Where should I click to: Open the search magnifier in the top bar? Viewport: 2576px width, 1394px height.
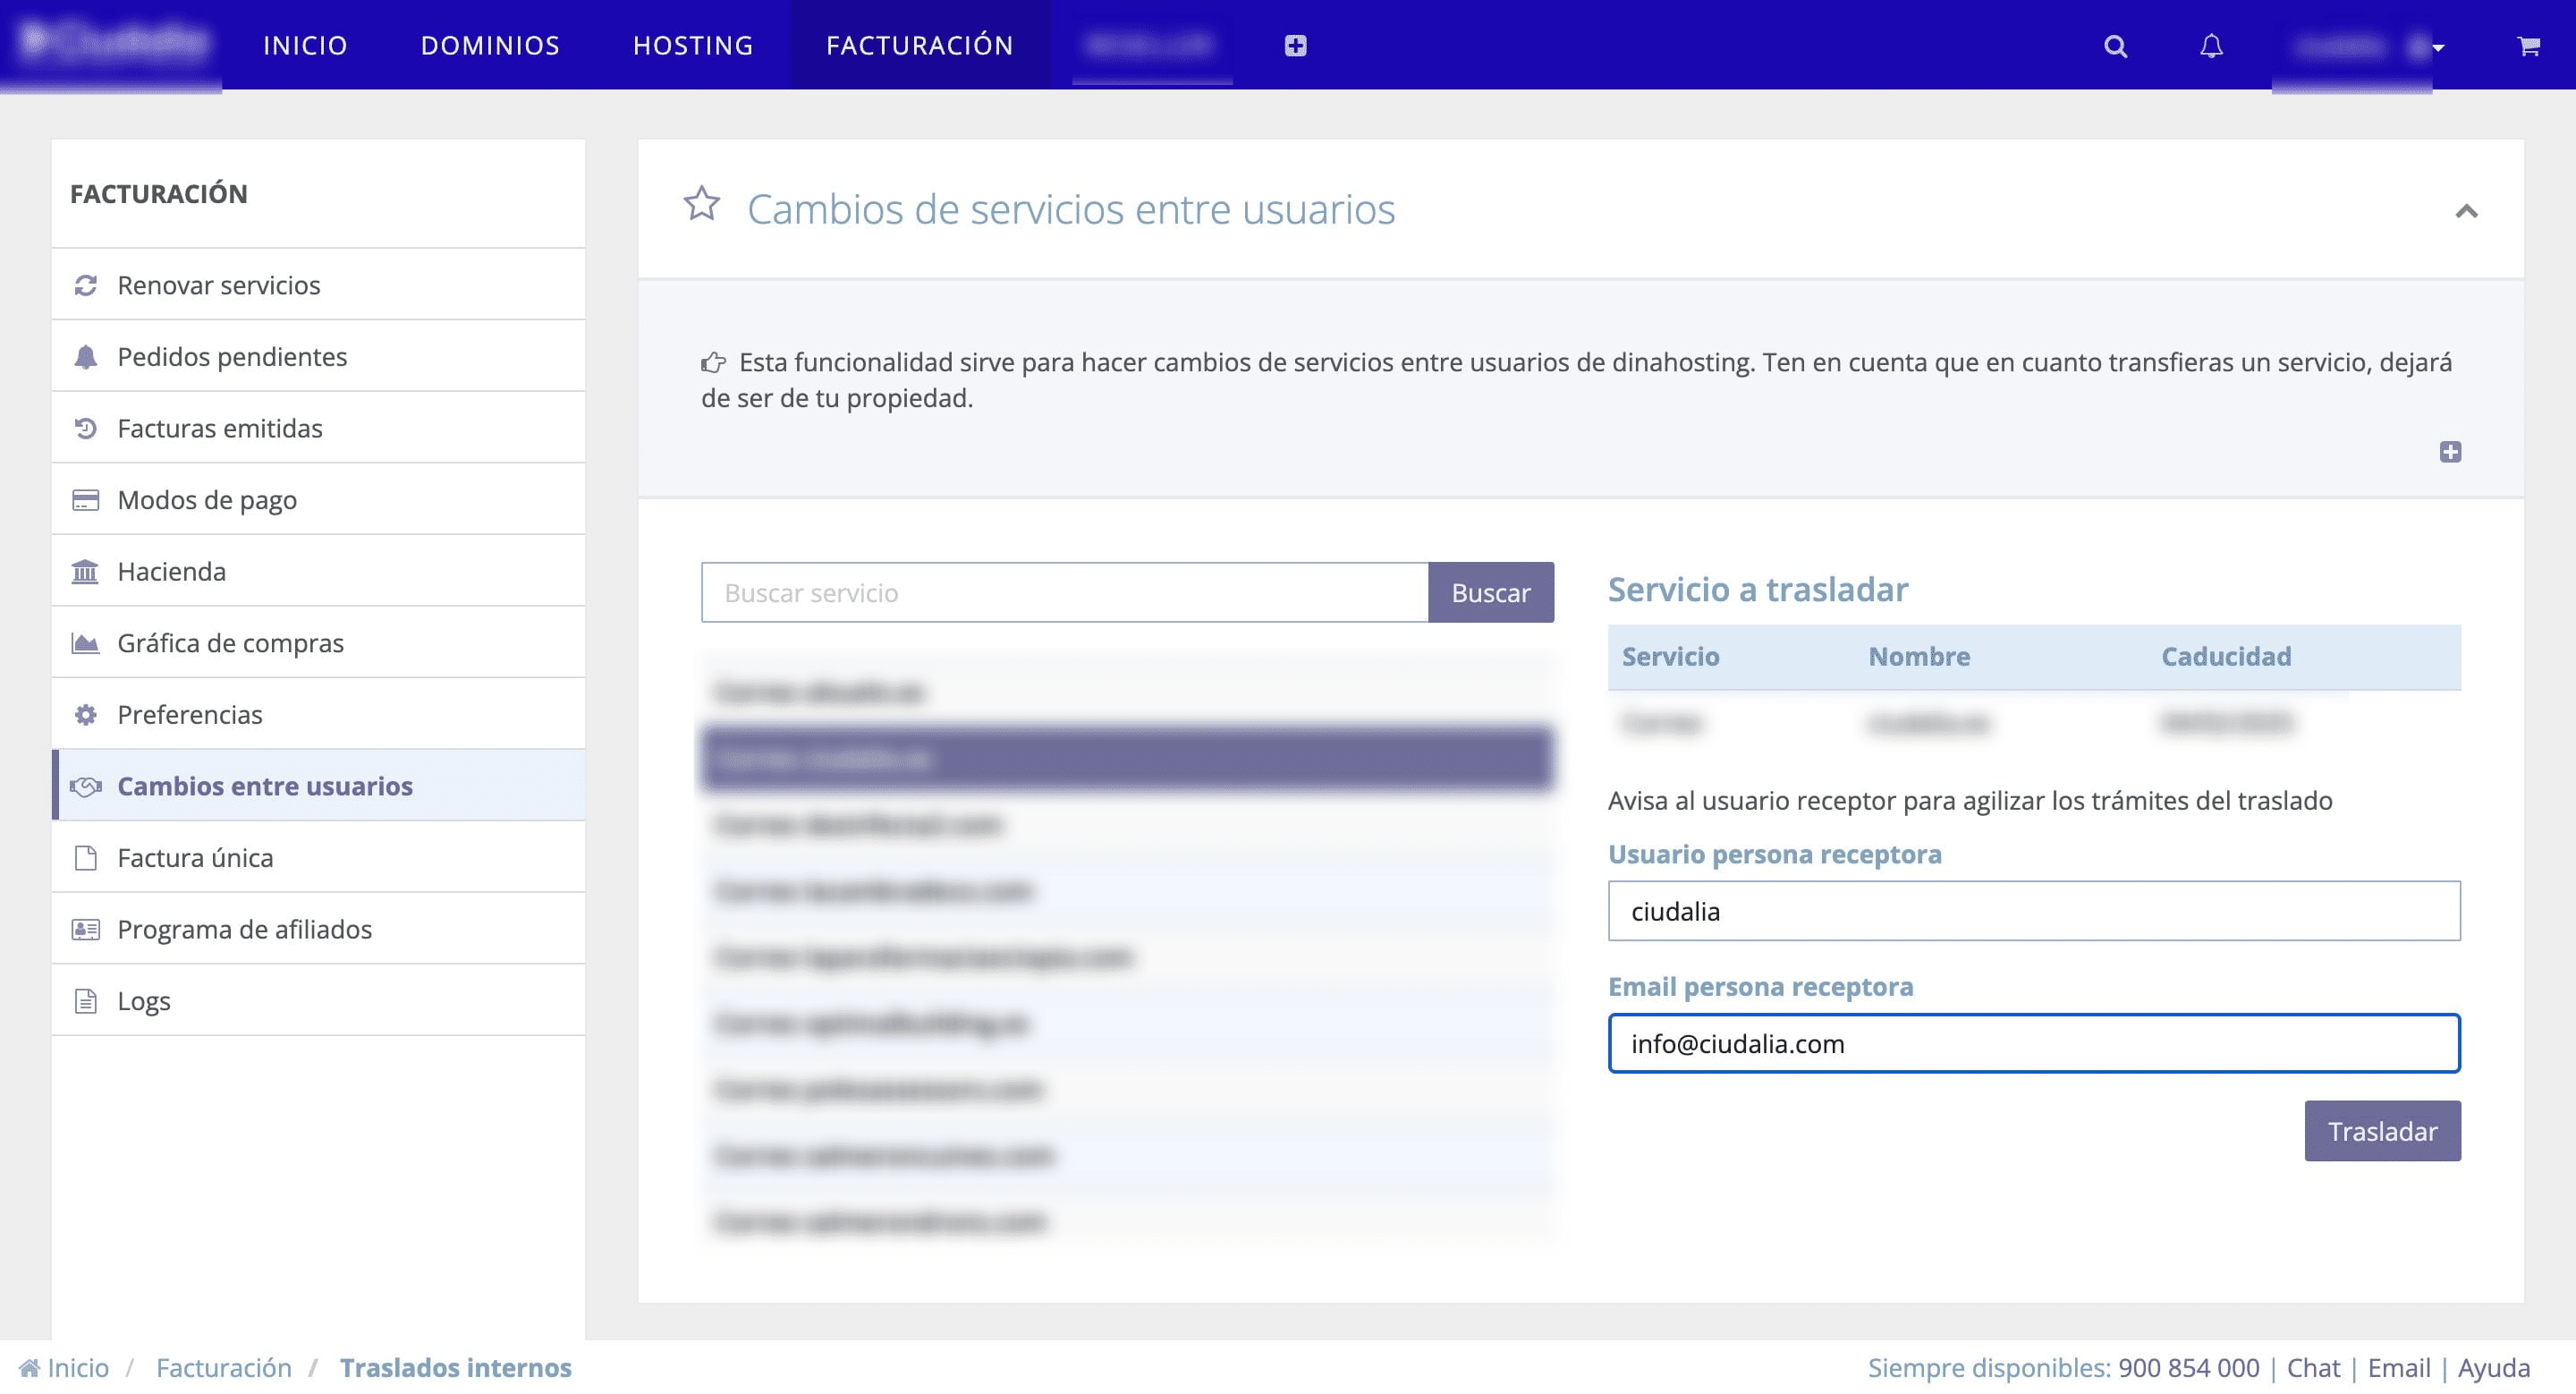pos(2115,45)
